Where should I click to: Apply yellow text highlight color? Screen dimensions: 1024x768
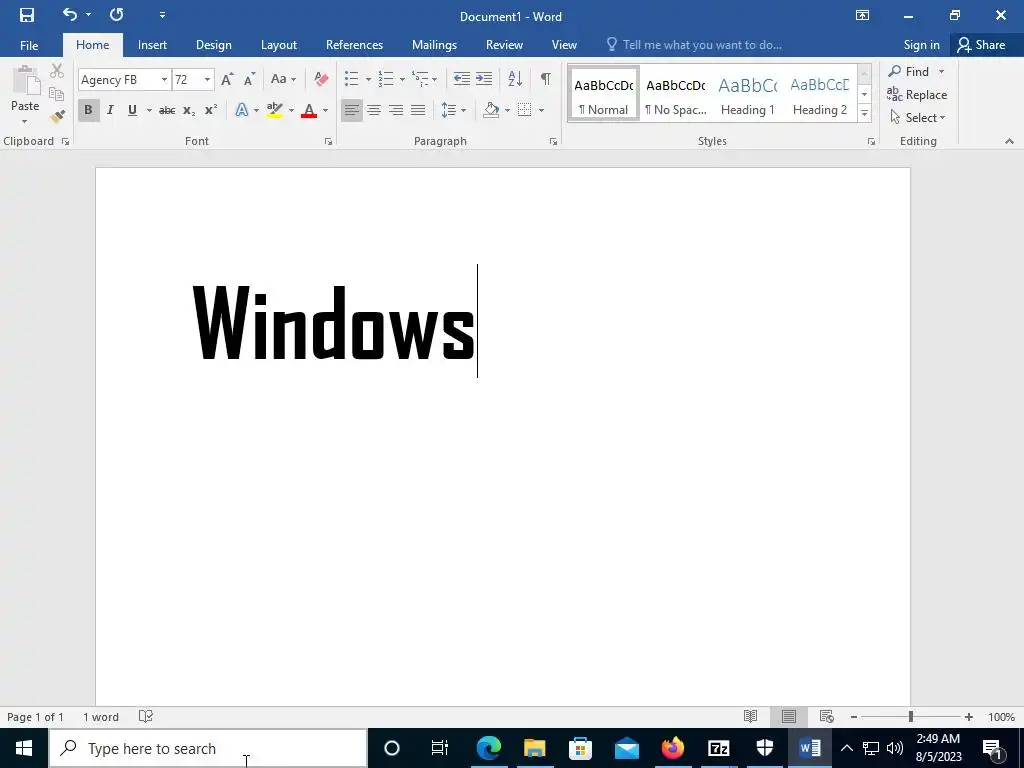click(275, 110)
